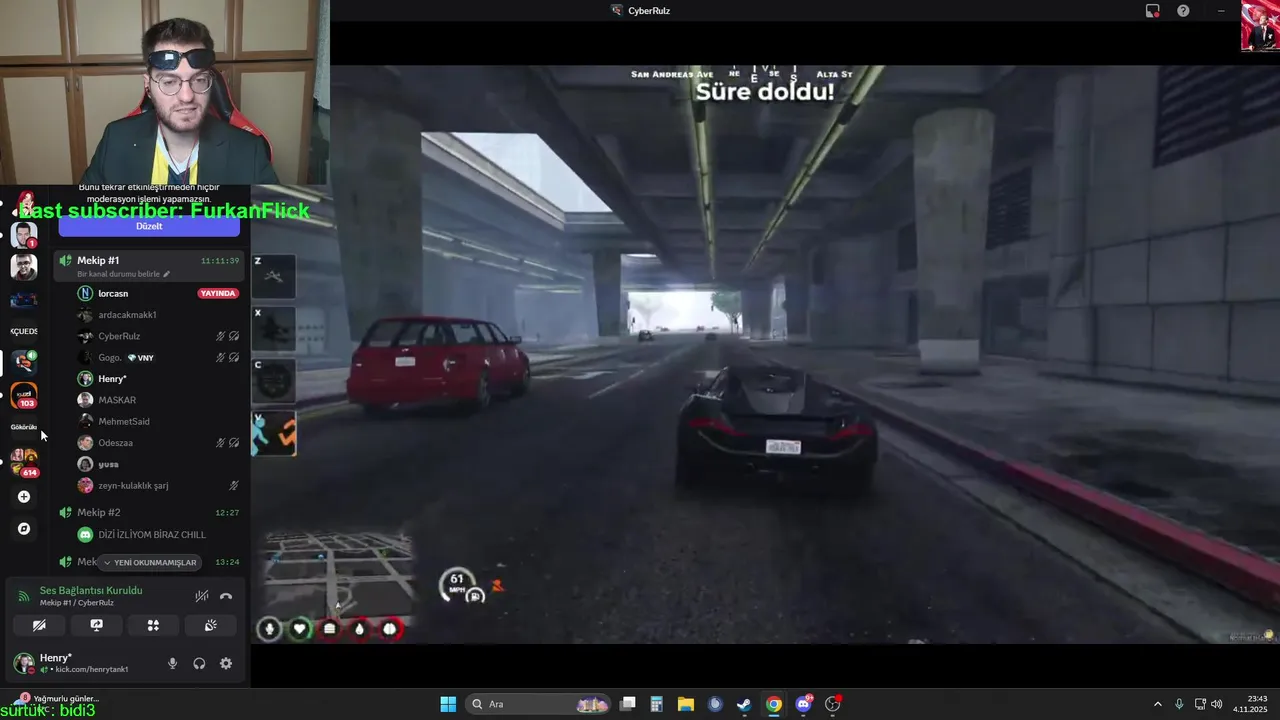Open the help icon in stream header
1280x720 pixels.
click(x=1183, y=11)
